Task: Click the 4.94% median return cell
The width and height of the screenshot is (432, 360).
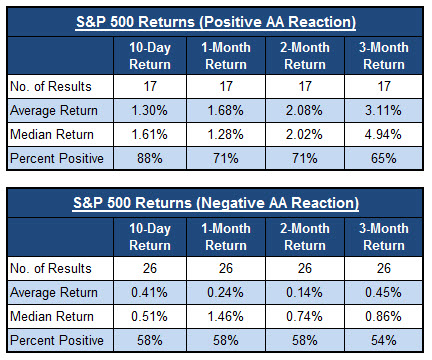Action: [x=384, y=134]
